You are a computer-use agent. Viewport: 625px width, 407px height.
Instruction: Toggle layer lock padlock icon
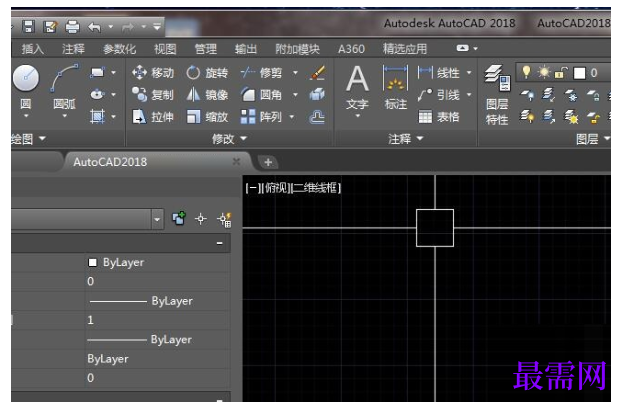[561, 73]
